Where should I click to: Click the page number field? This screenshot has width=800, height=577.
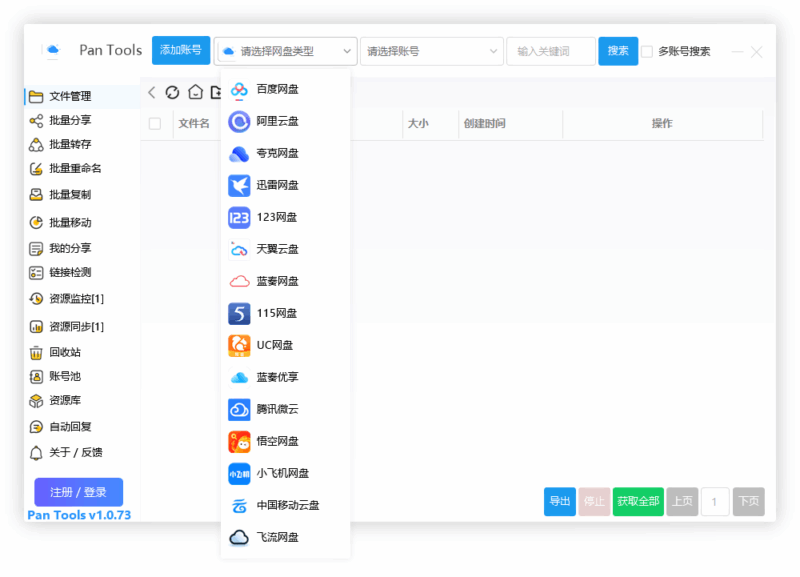(x=715, y=502)
